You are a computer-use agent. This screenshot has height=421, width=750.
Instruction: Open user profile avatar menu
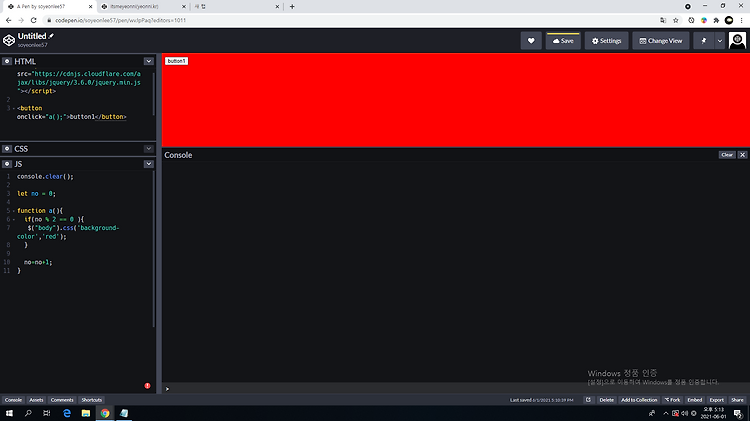(737, 41)
